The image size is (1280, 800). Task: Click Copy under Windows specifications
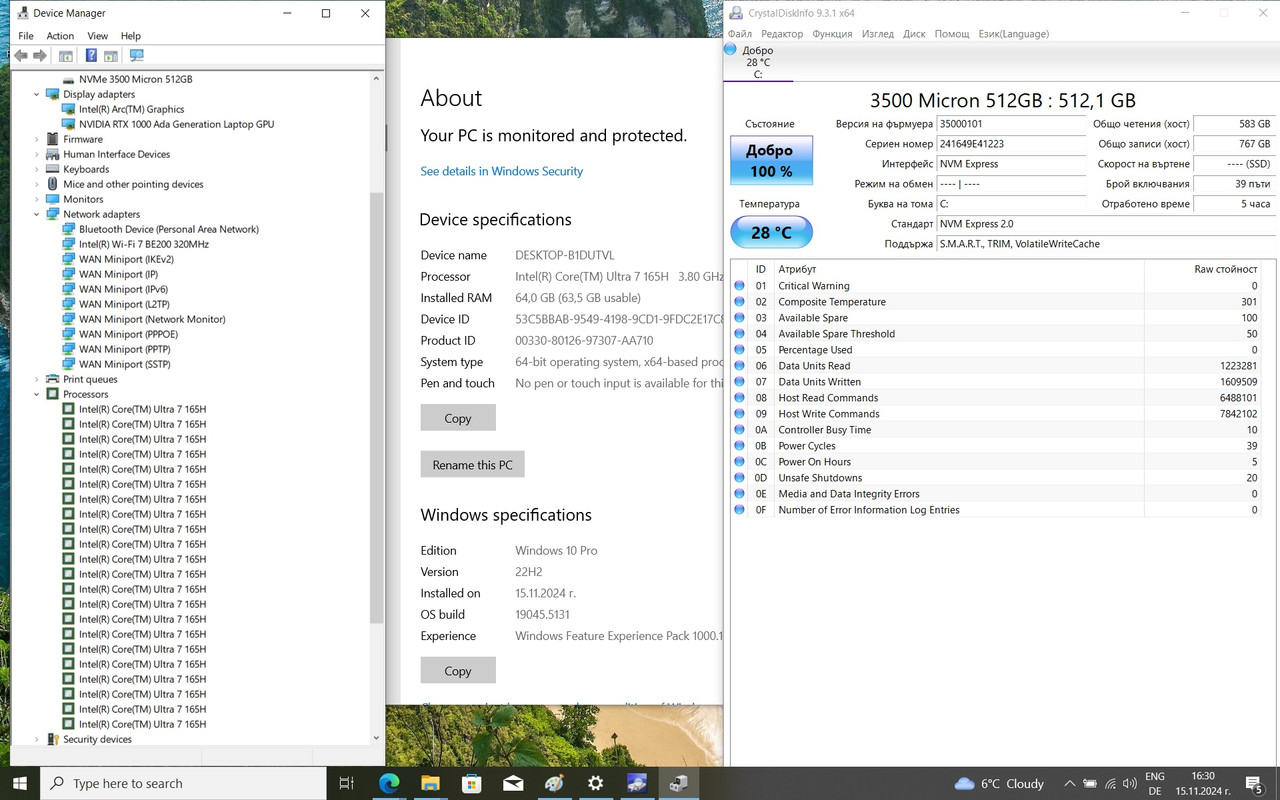458,671
